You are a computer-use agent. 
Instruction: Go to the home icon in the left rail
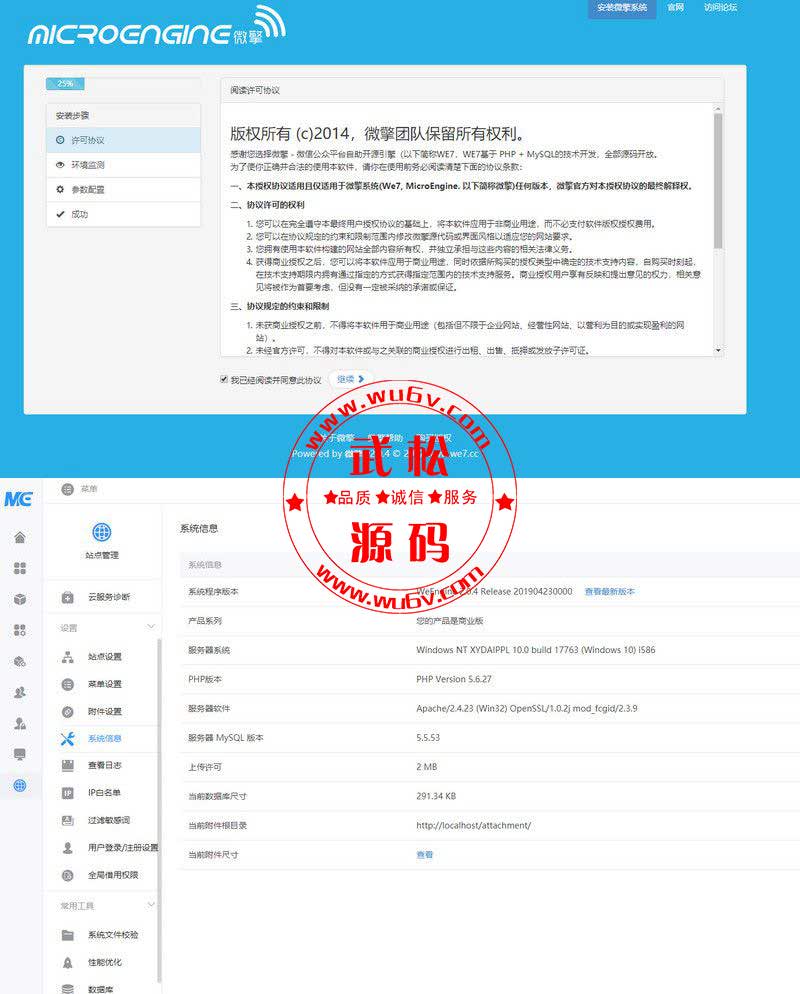click(20, 538)
